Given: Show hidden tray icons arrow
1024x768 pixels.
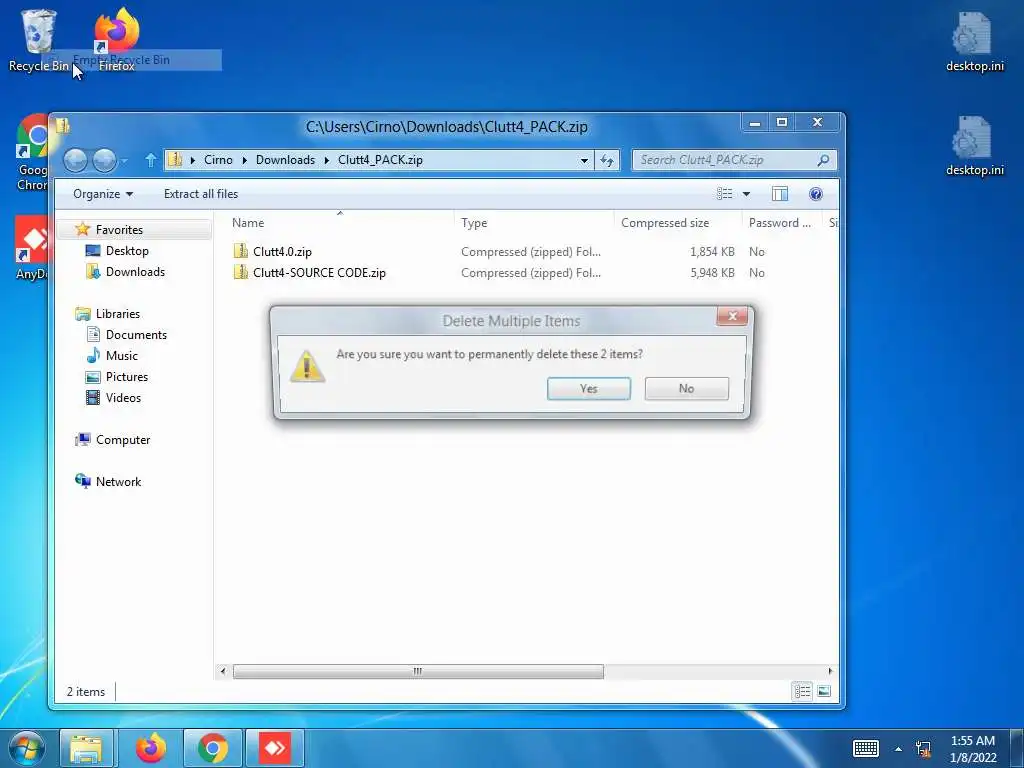Looking at the screenshot, I should (899, 749).
